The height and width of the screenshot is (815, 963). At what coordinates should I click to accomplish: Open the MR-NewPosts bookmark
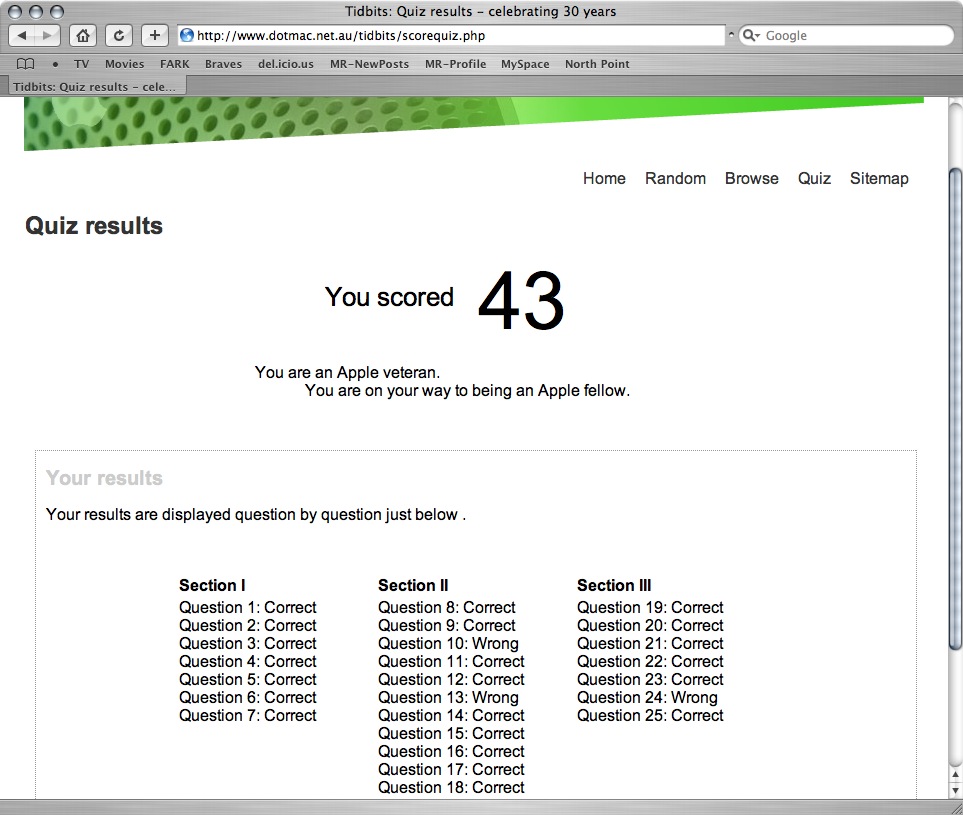point(369,64)
